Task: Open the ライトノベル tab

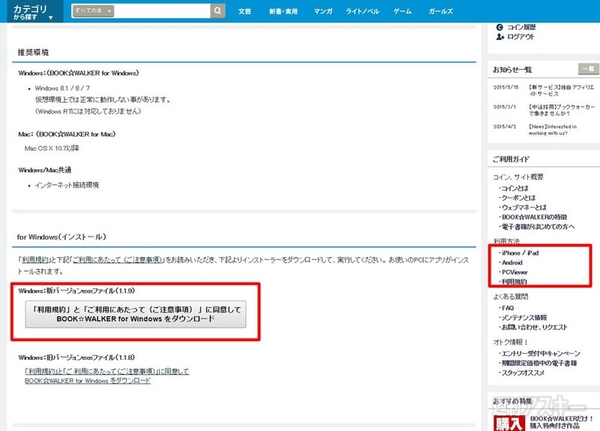Action: pos(362,11)
